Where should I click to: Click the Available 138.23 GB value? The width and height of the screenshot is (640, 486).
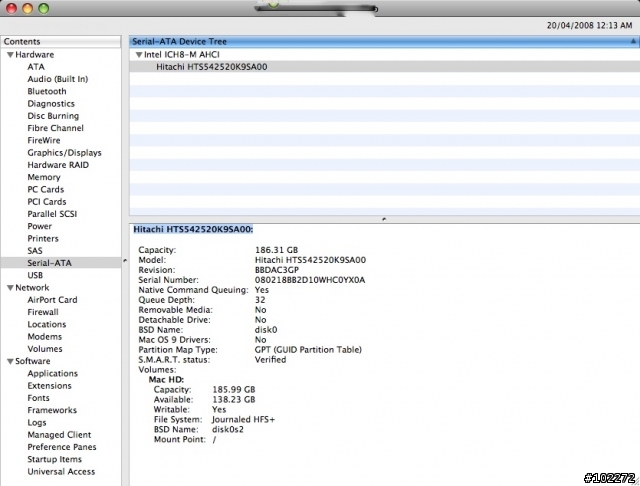click(x=233, y=399)
